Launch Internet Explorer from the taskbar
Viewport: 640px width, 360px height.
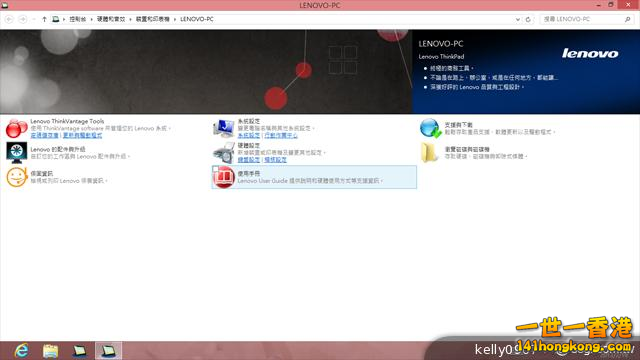(x=21, y=351)
